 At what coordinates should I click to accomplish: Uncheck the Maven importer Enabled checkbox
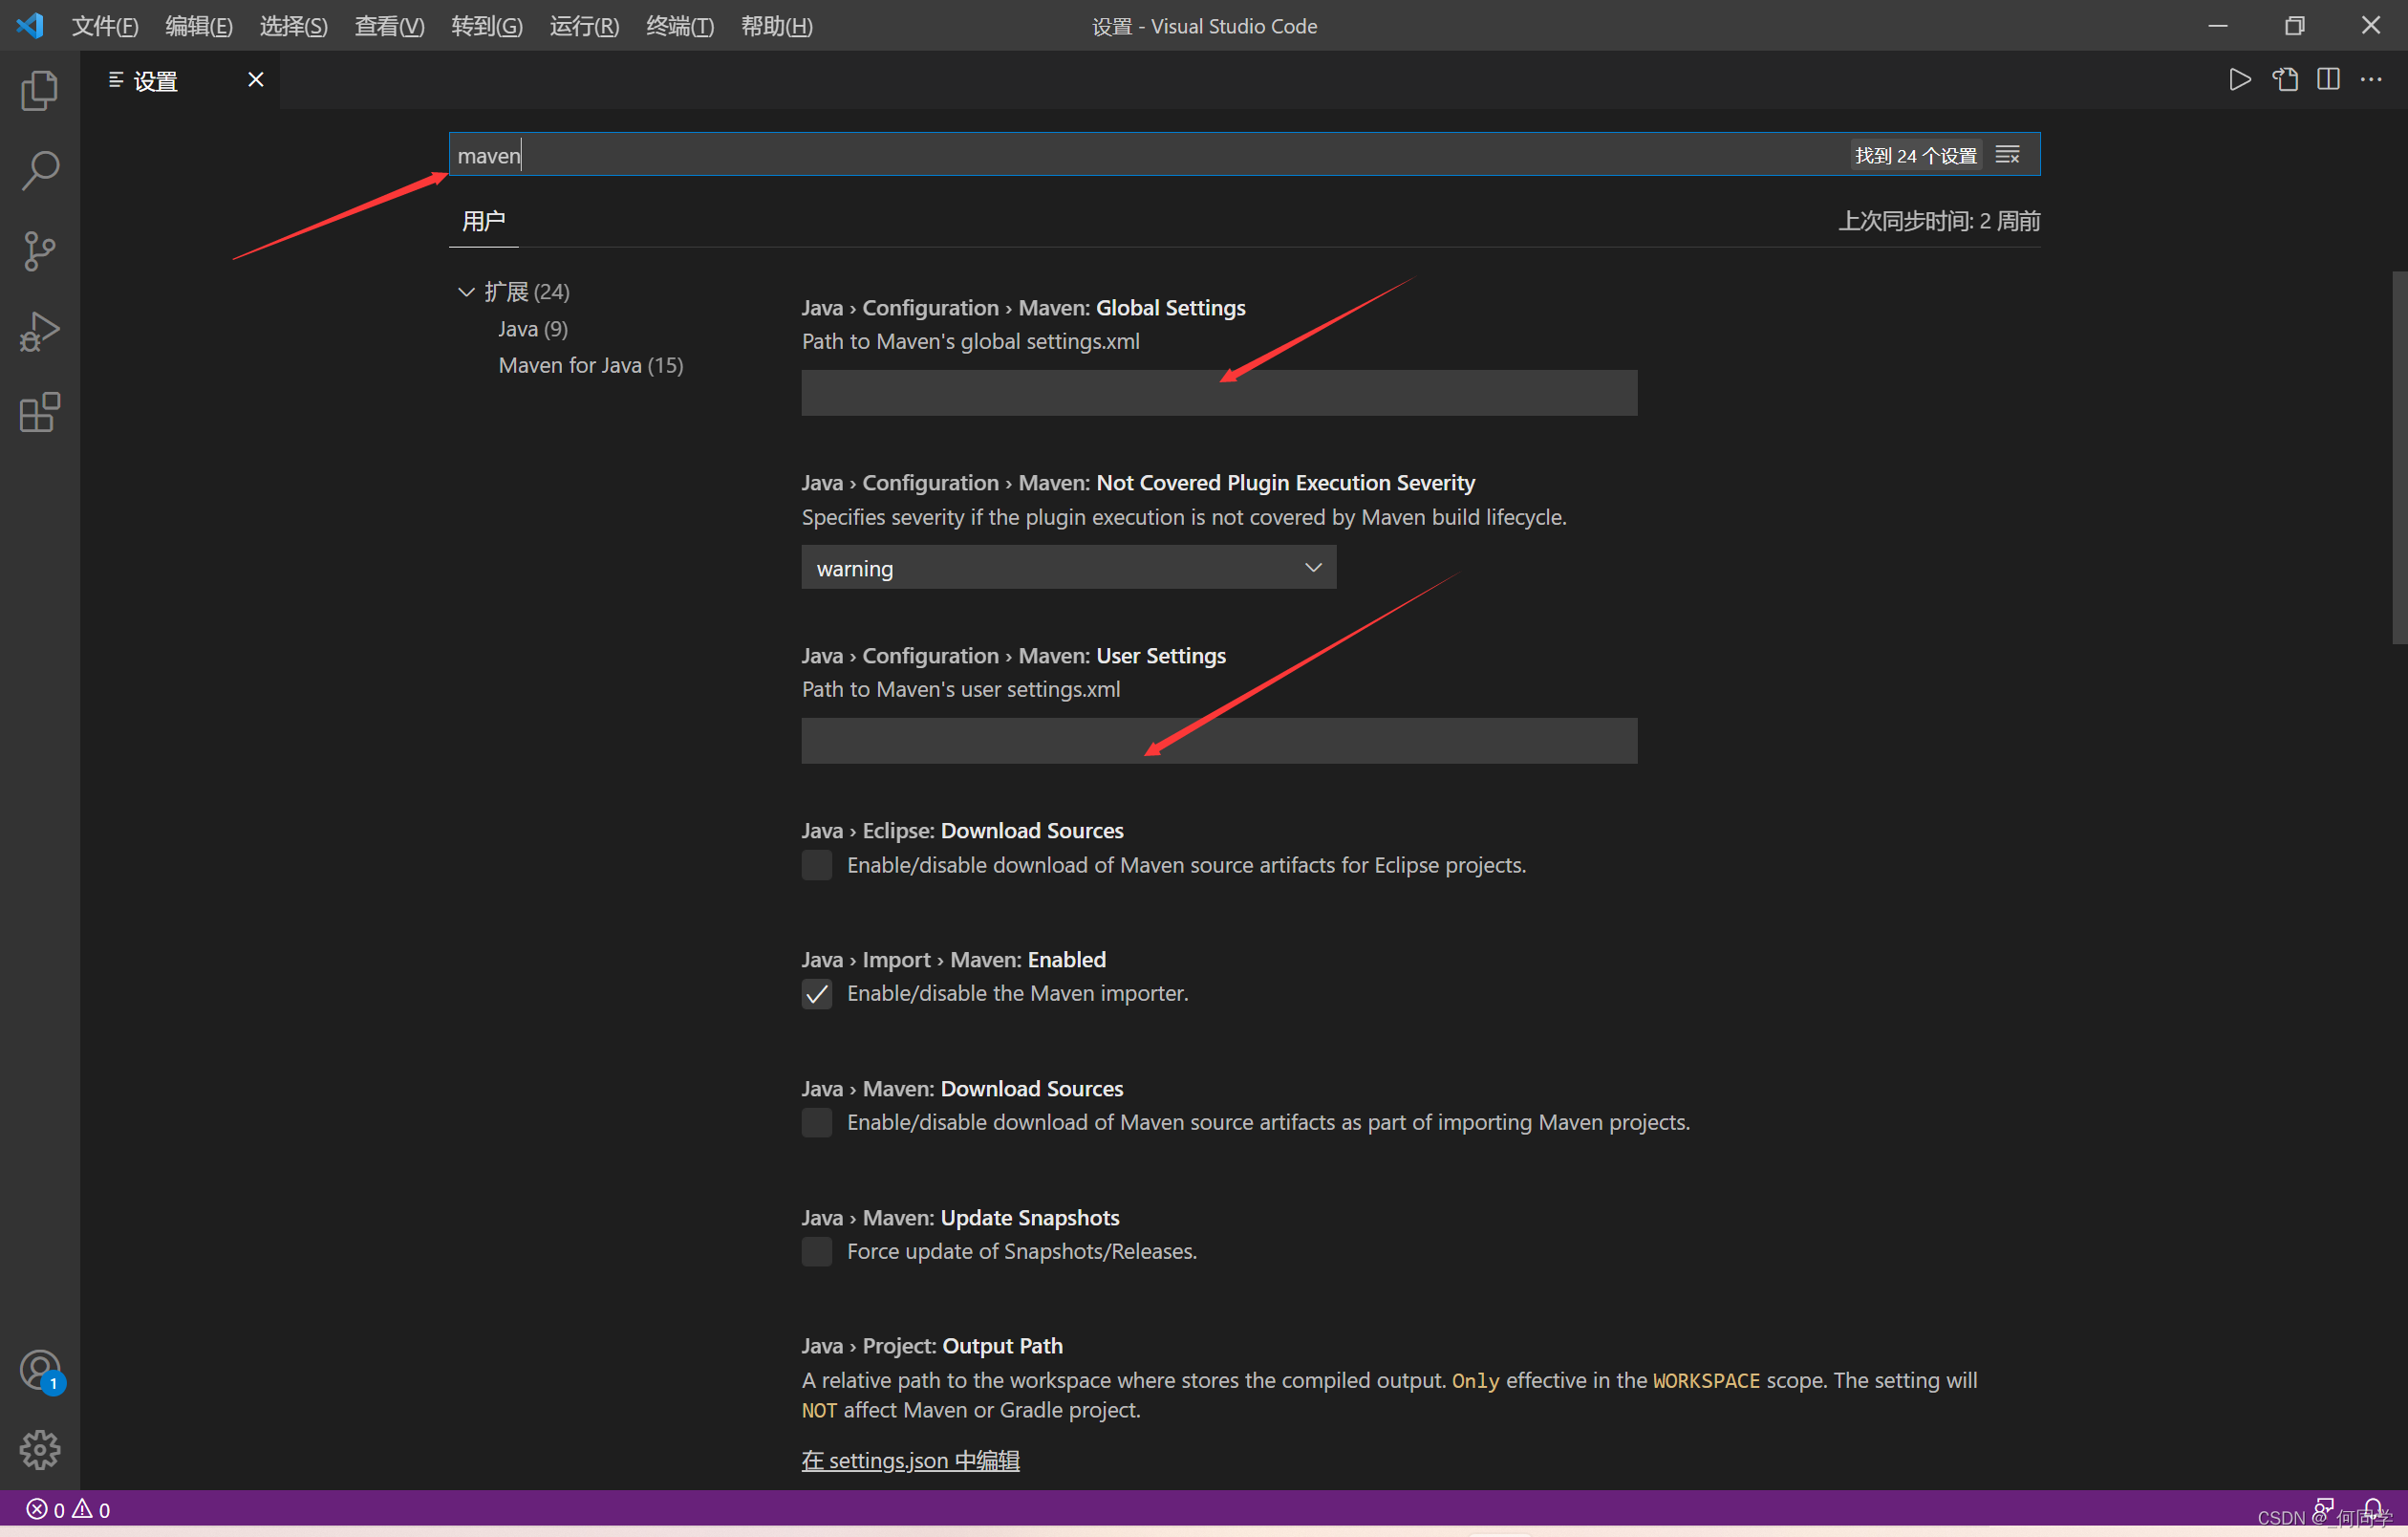click(816, 994)
